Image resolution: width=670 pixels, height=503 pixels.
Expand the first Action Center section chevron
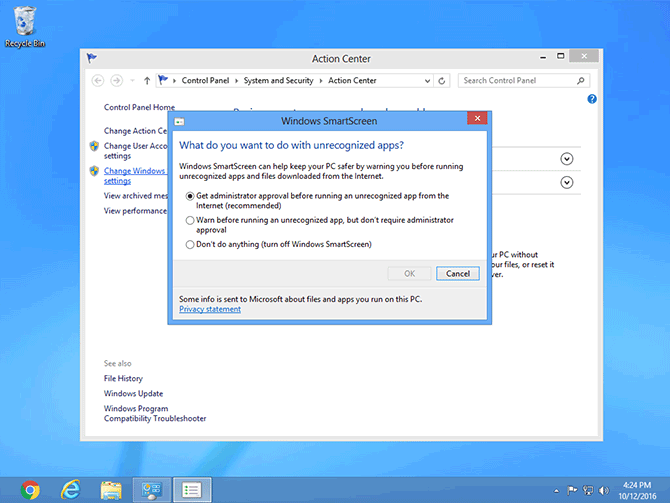tap(567, 159)
